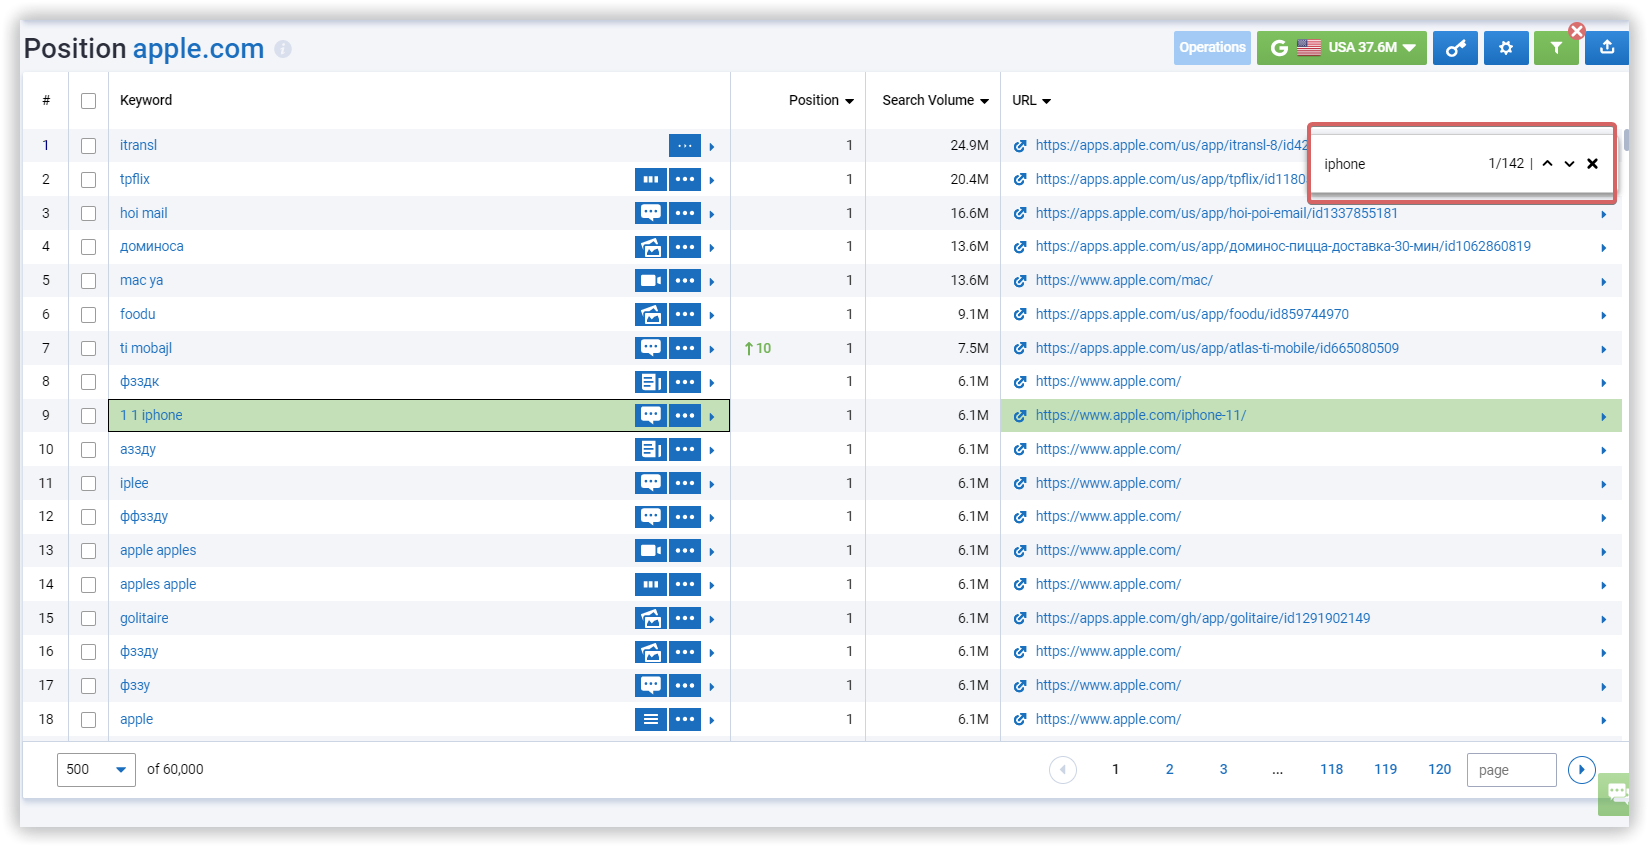
Task: Click the three-dots button for ti mobajl
Action: (x=685, y=348)
